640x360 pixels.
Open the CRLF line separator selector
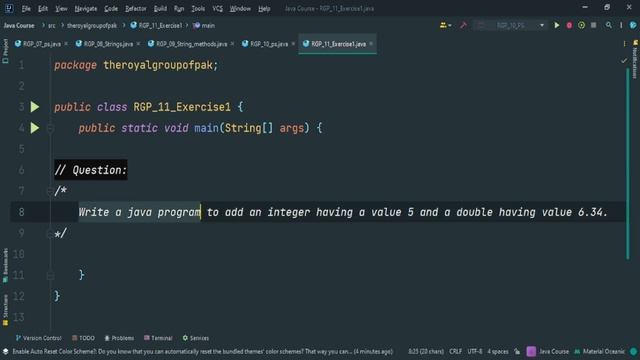[x=456, y=351]
